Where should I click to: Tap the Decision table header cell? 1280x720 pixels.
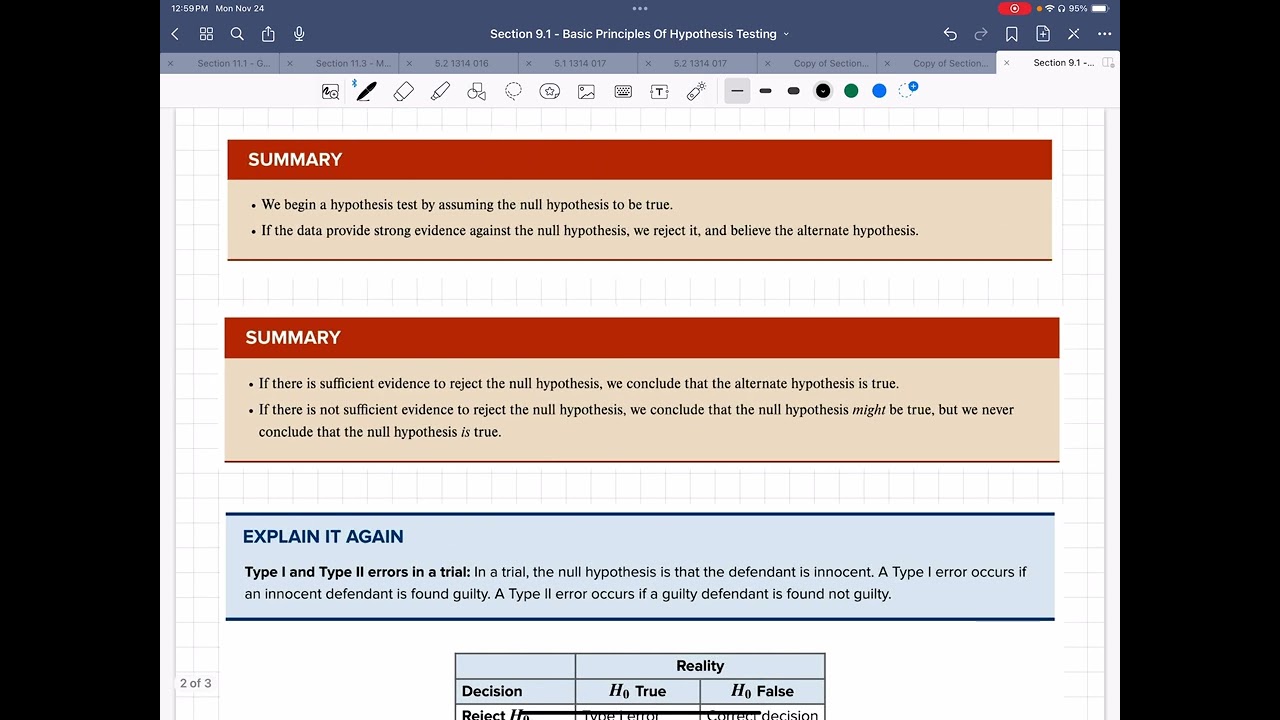[515, 691]
